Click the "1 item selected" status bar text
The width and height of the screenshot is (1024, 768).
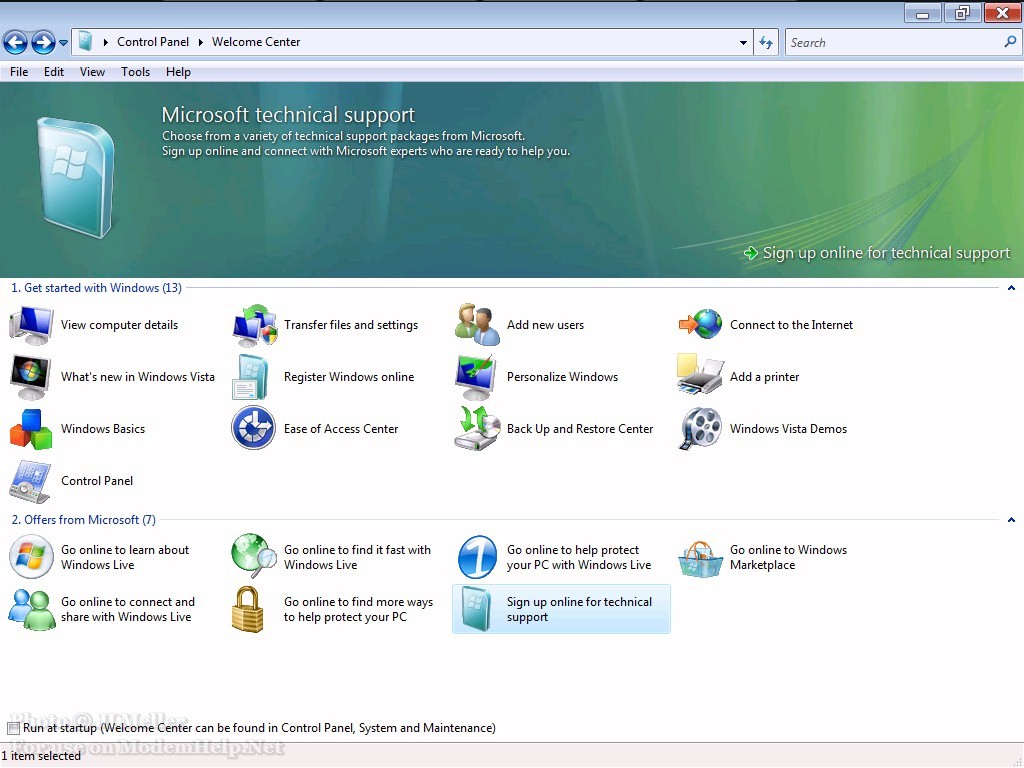pyautogui.click(x=41, y=756)
